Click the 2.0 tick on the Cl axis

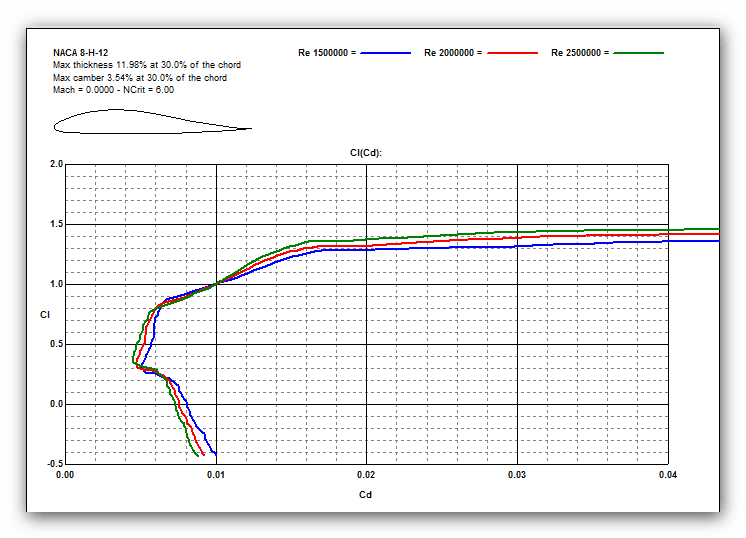56,164
